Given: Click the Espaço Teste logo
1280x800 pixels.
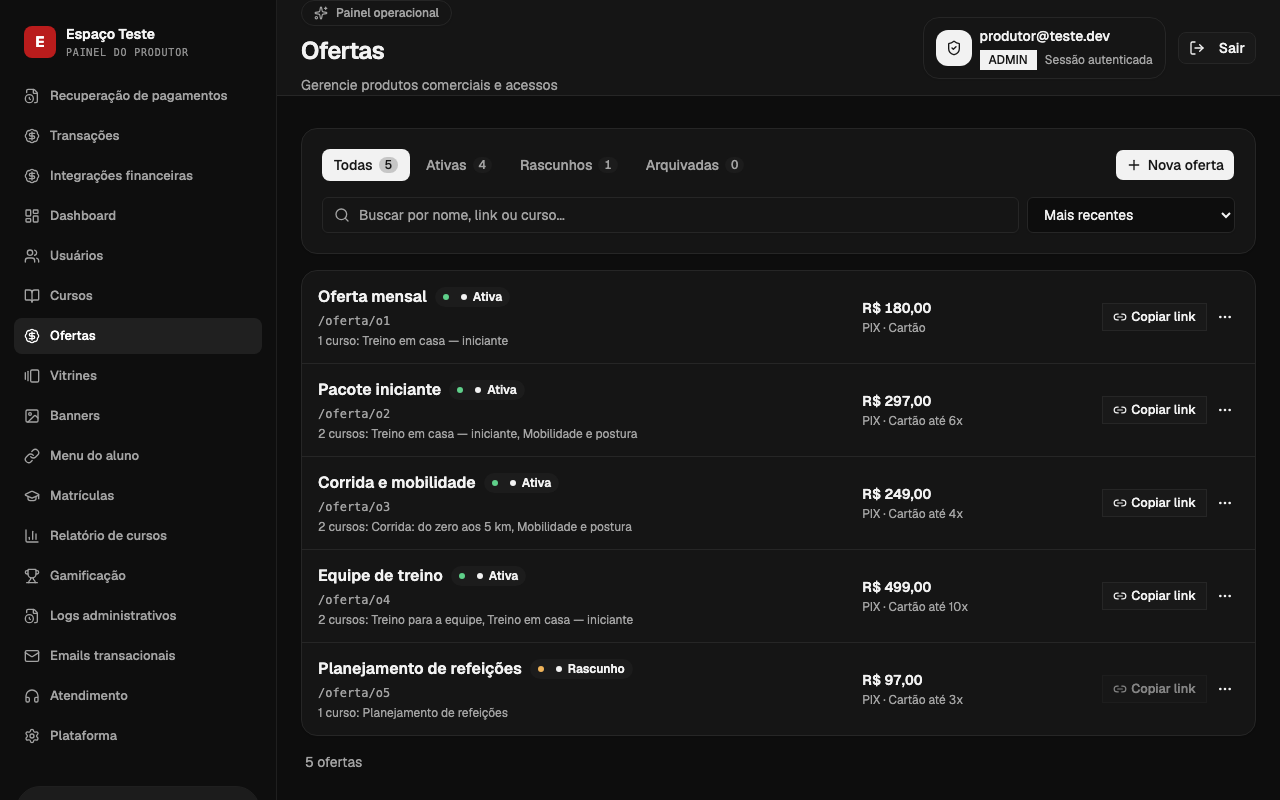Looking at the screenshot, I should [40, 42].
